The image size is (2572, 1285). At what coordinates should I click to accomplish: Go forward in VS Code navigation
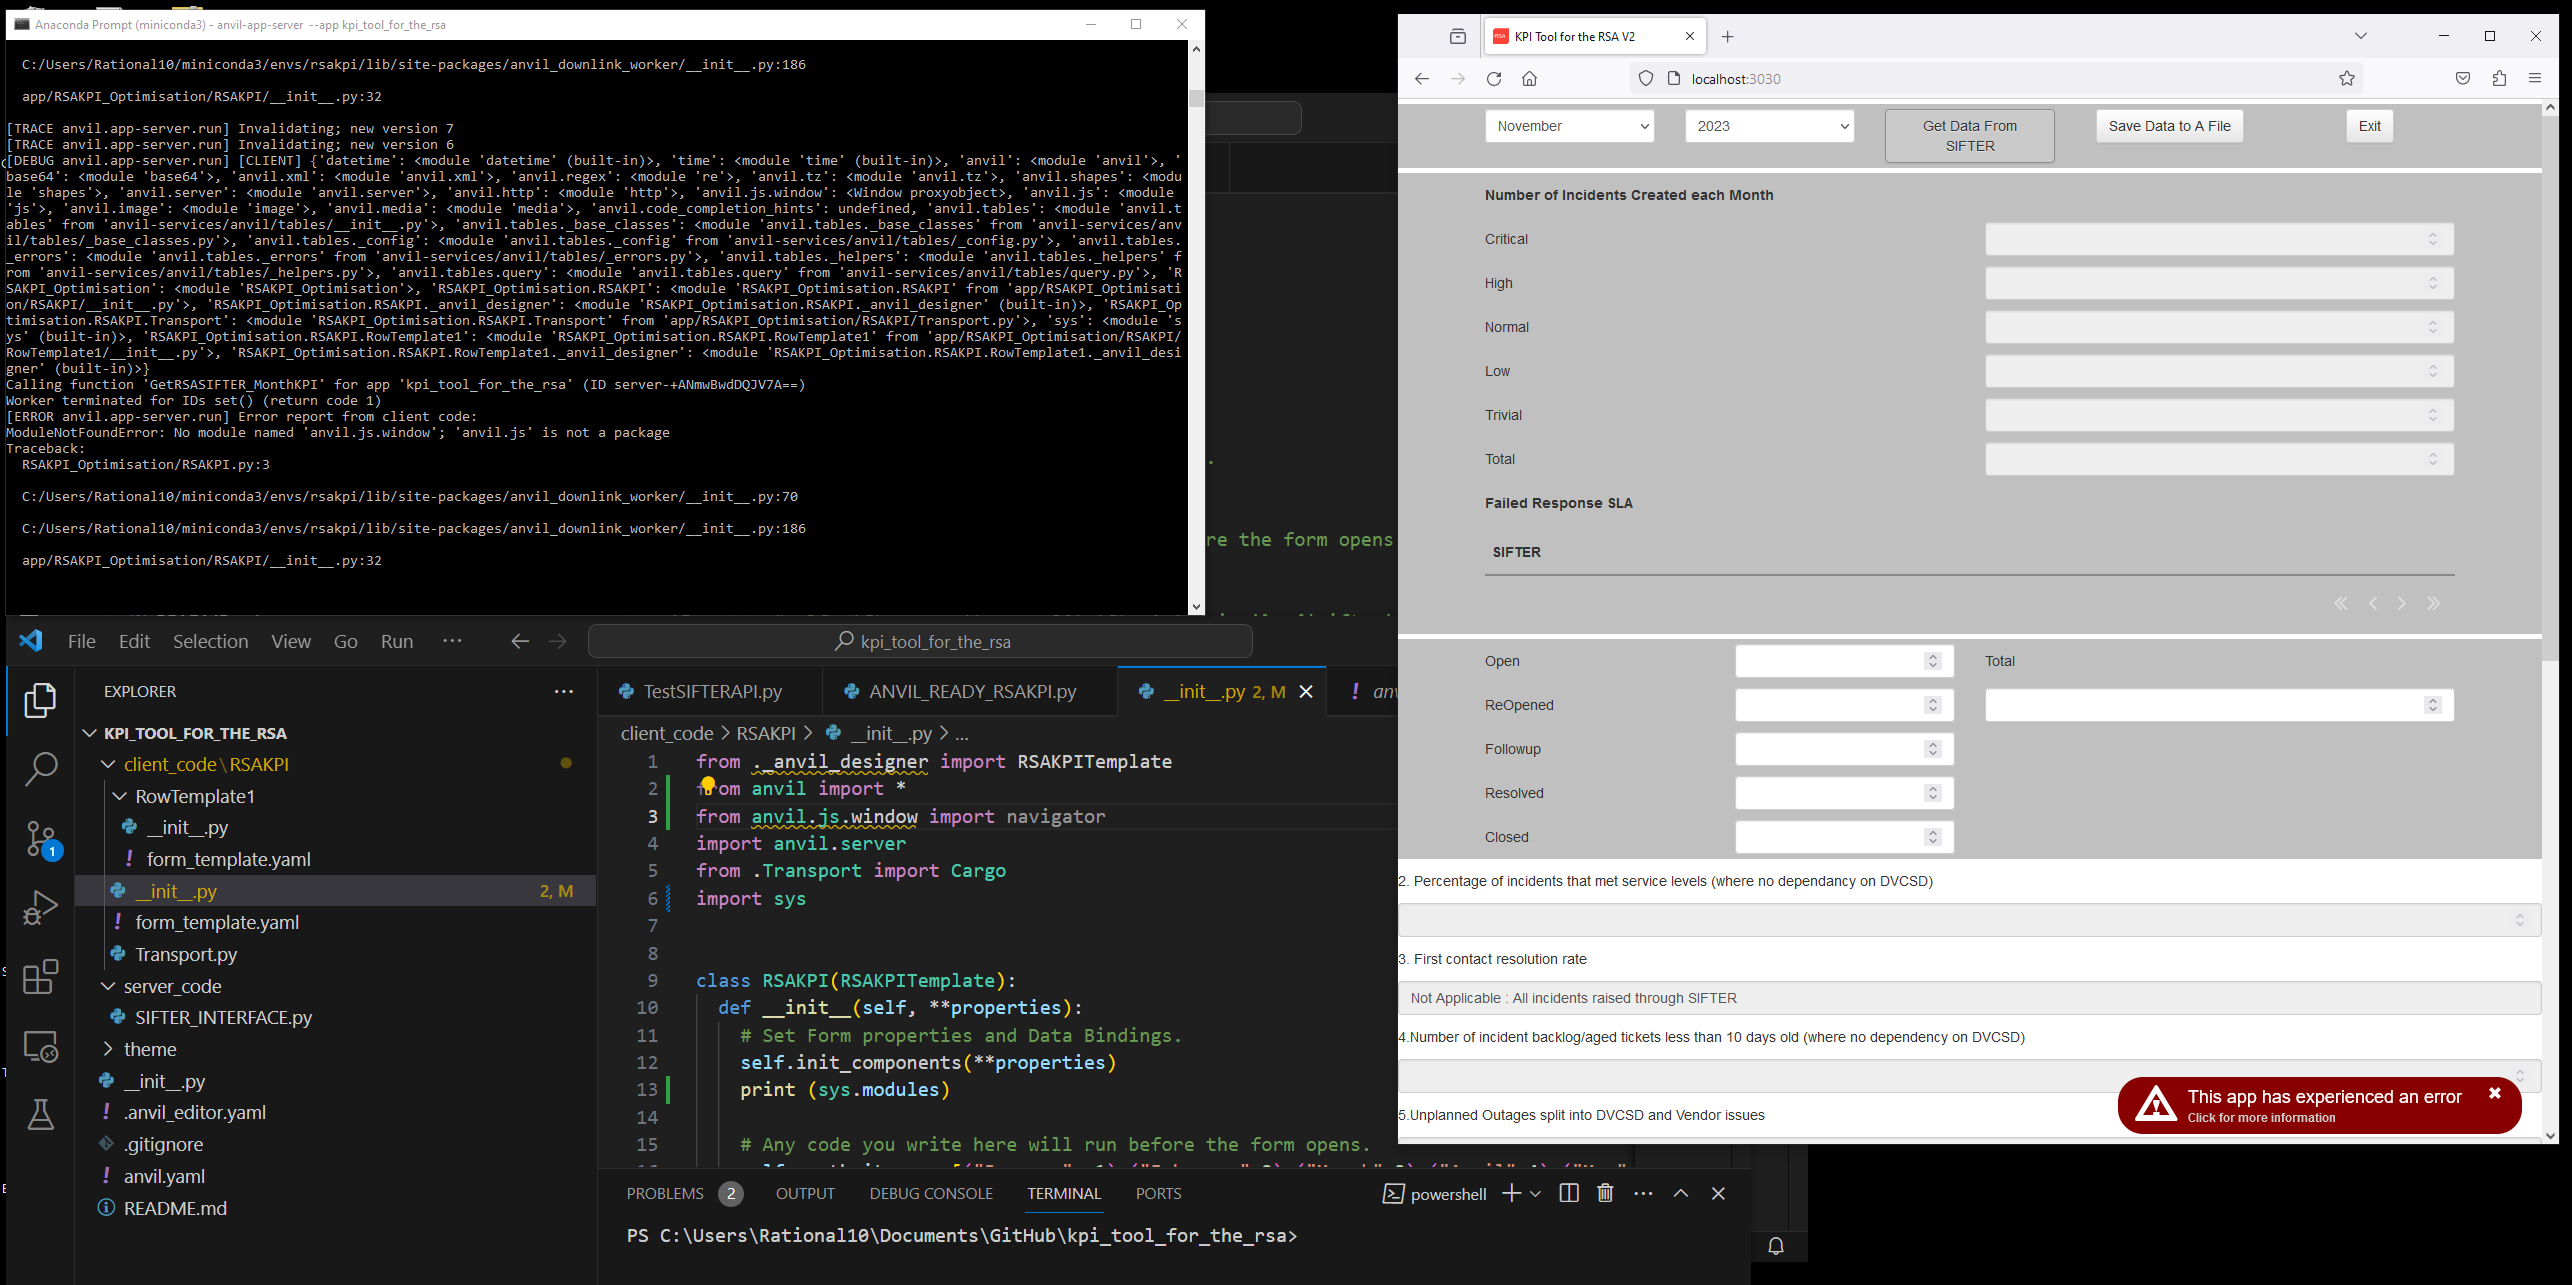(x=558, y=641)
